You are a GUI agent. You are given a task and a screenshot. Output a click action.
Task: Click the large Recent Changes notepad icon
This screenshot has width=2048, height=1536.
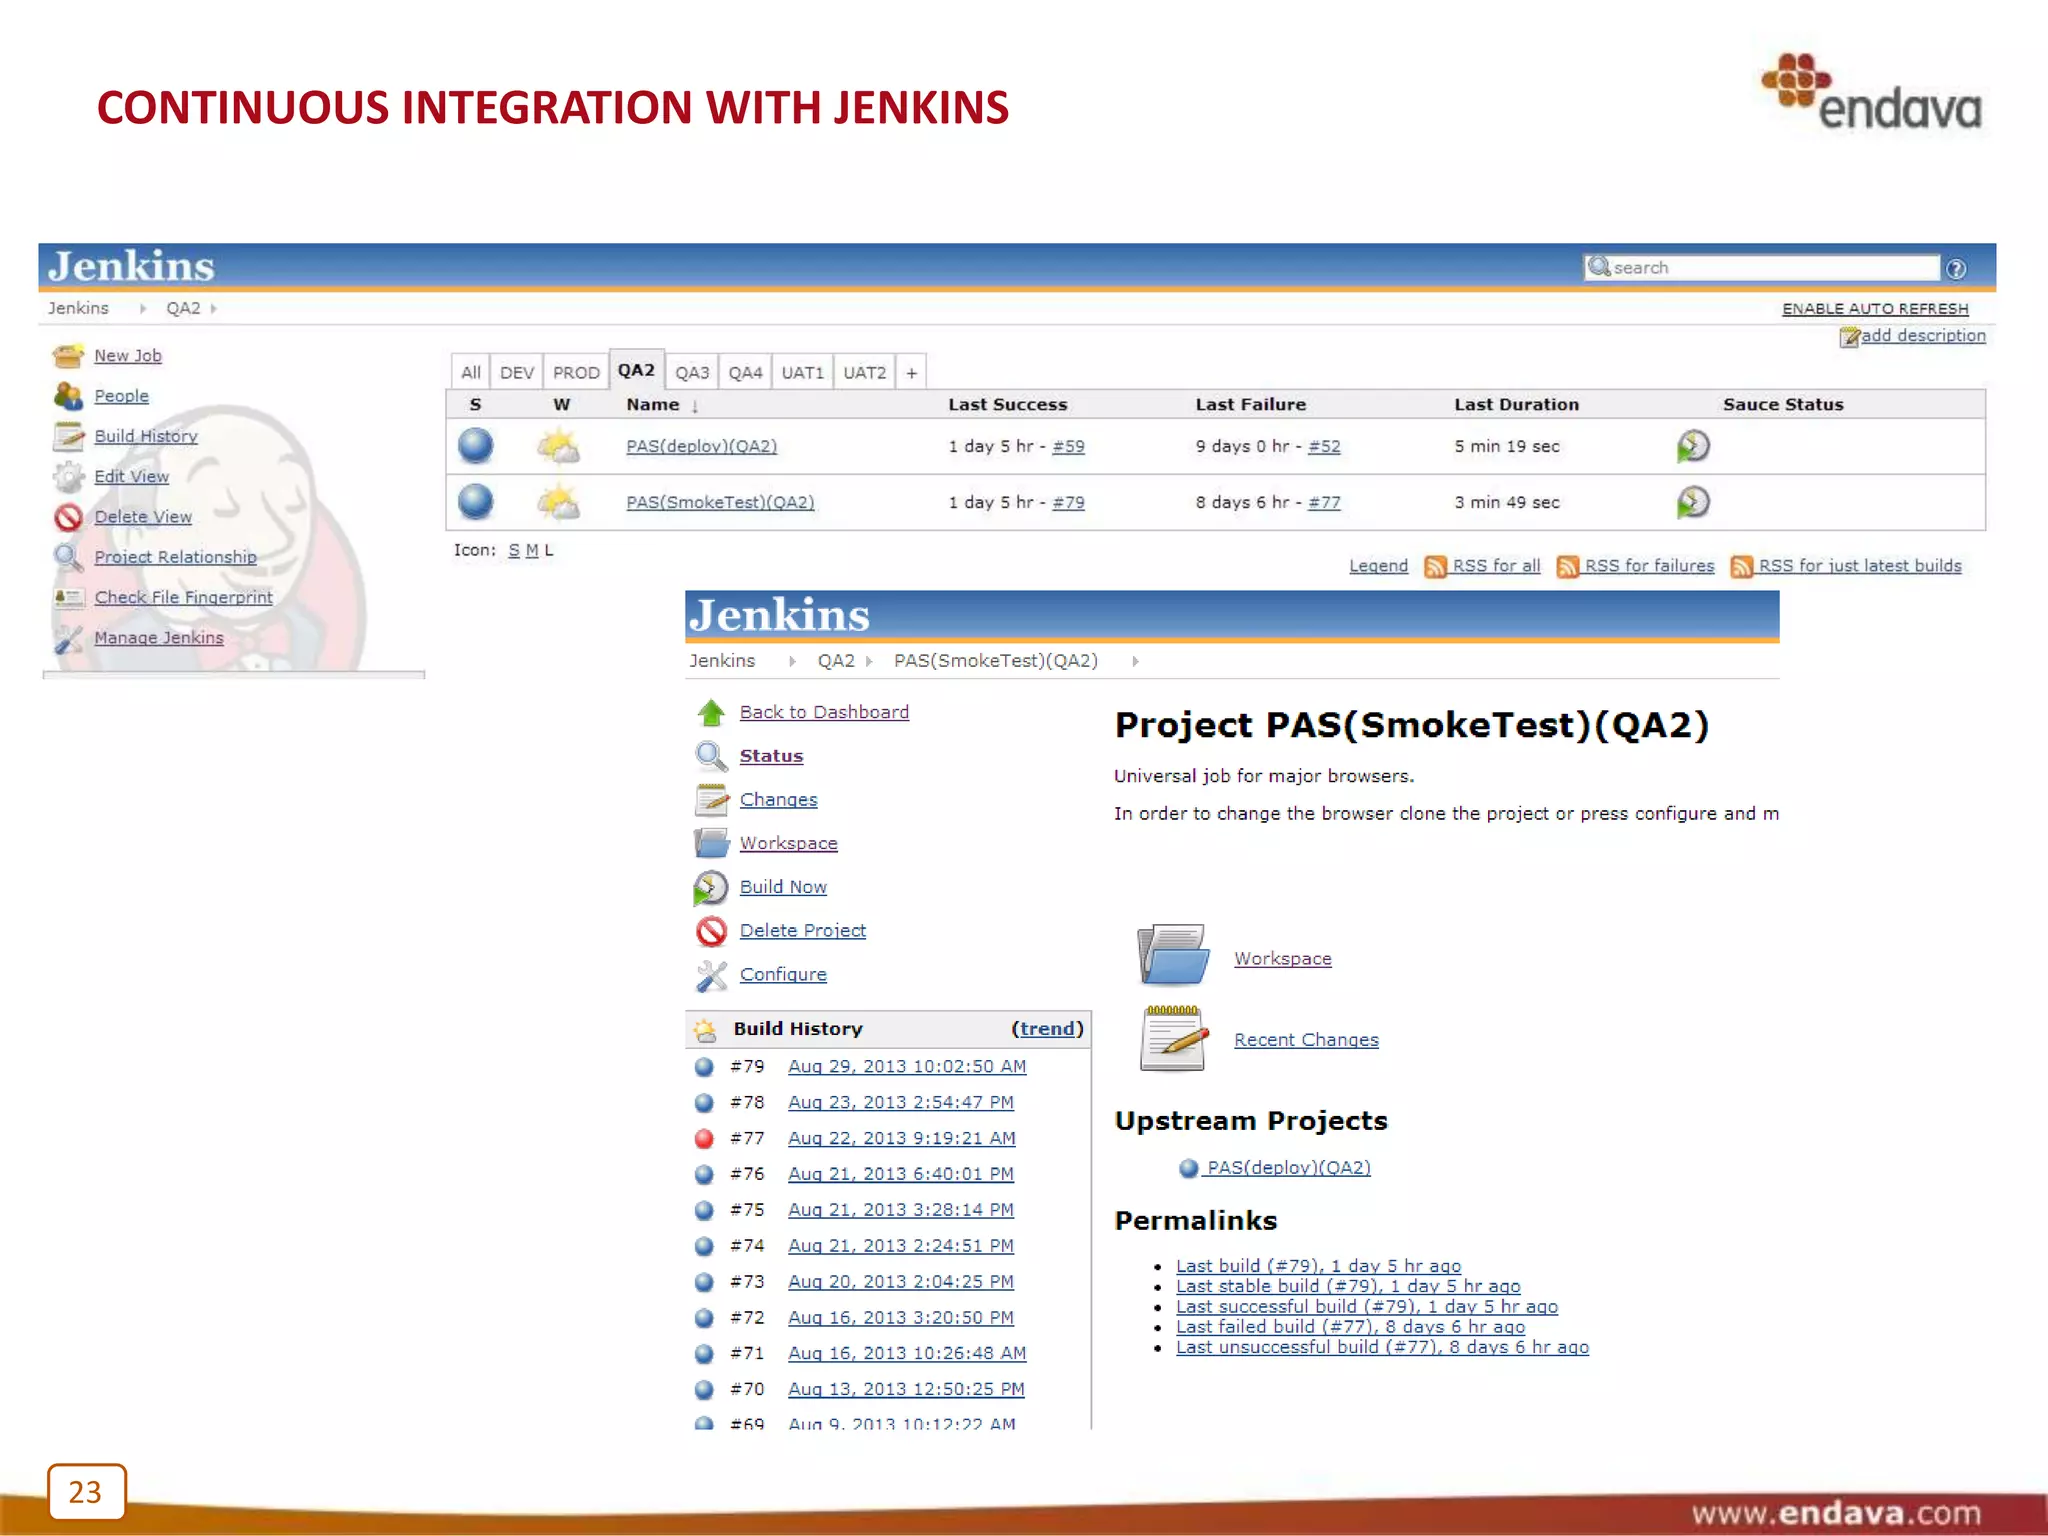tap(1172, 1038)
